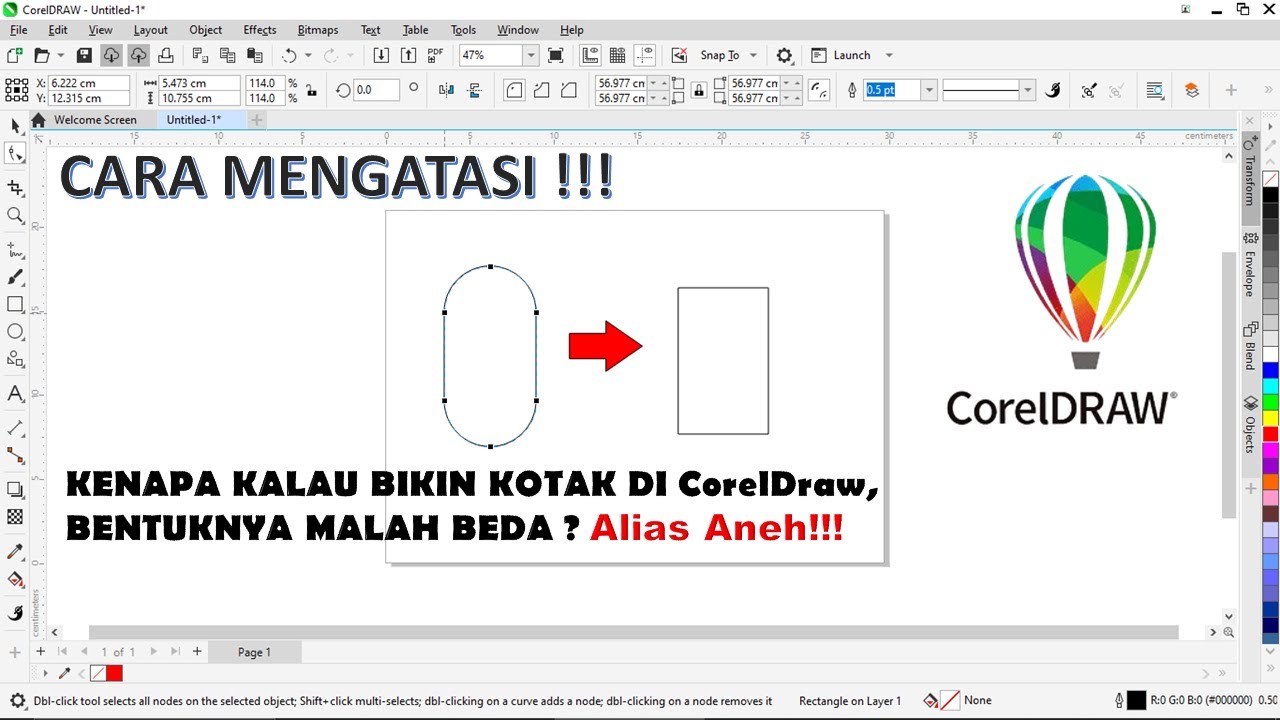Image resolution: width=1280 pixels, height=720 pixels.
Task: Select the Ellipse tool
Action: pos(15,331)
